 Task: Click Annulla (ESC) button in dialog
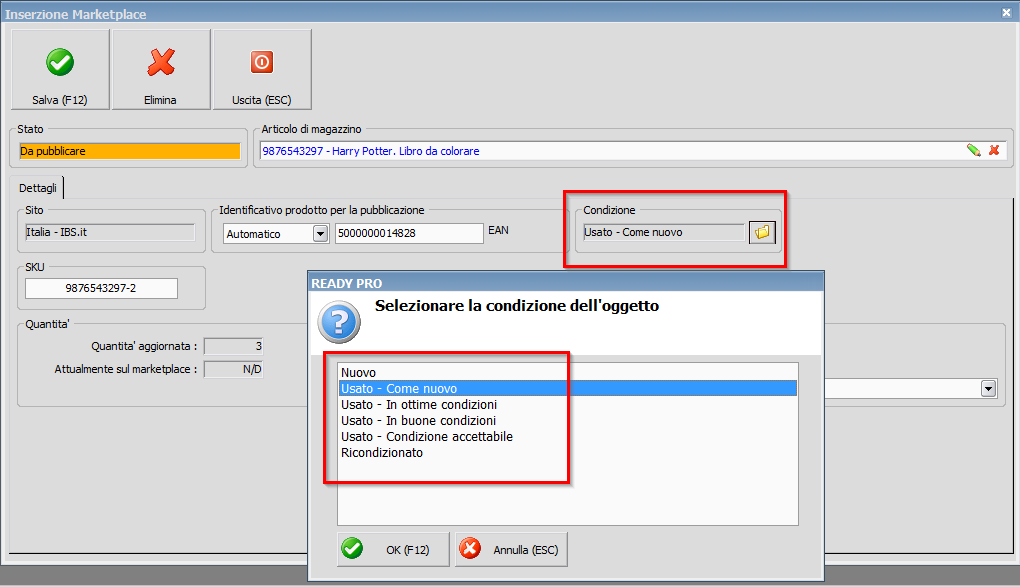point(511,549)
